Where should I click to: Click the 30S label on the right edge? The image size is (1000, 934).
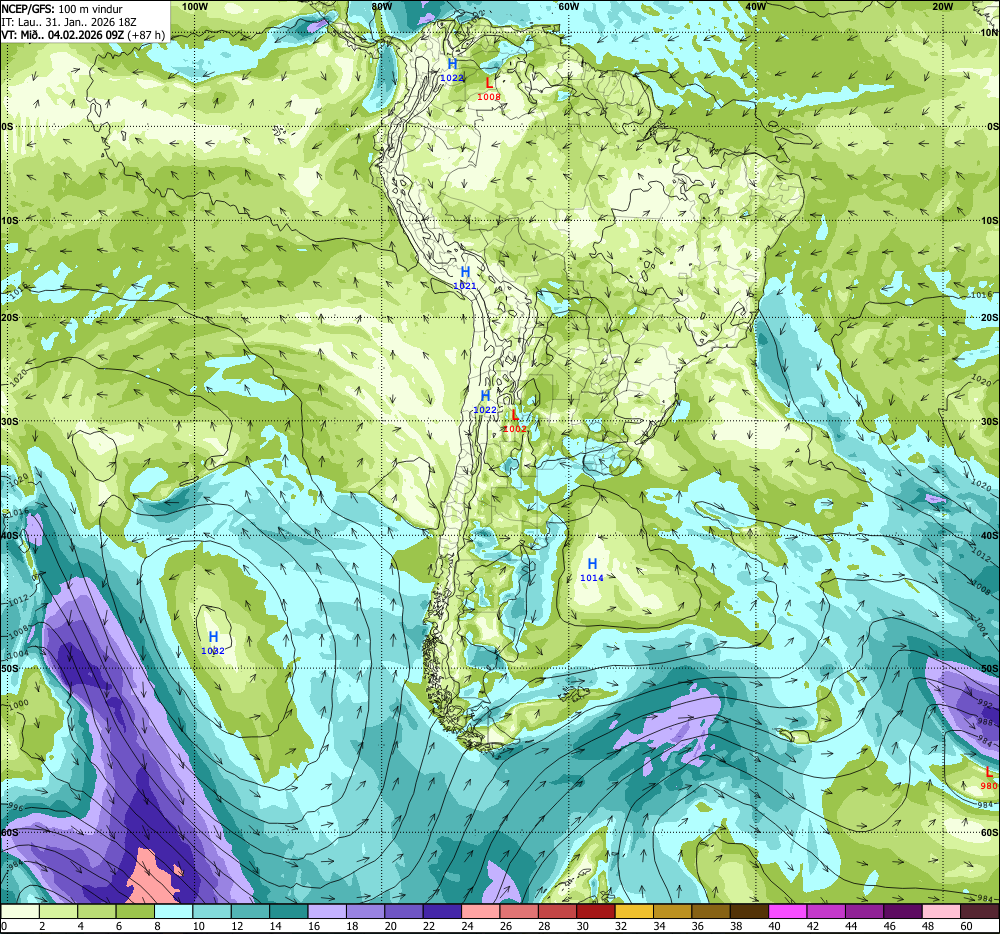[989, 421]
